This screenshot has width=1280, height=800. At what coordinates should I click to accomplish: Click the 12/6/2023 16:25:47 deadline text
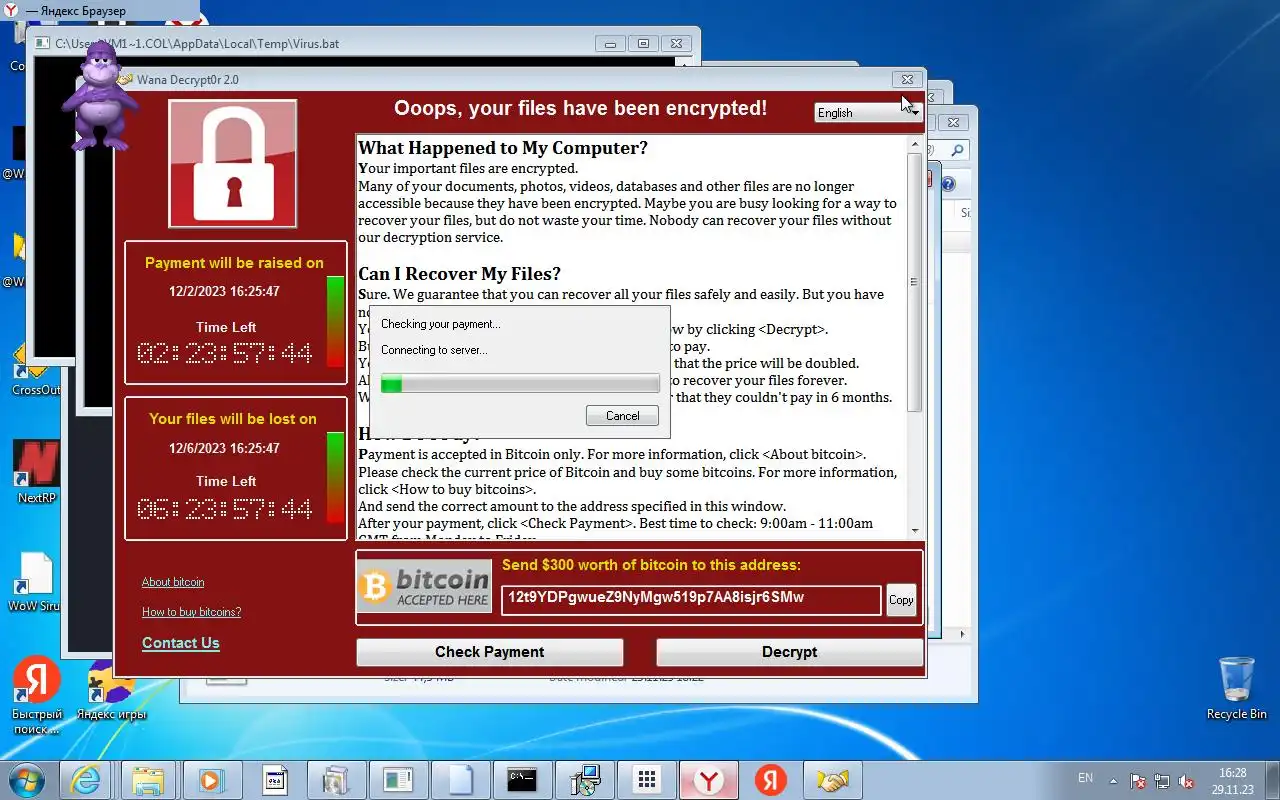point(224,448)
